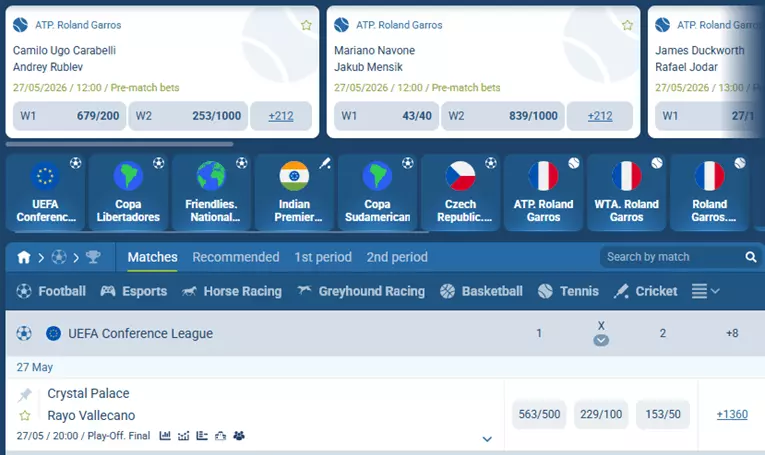Favorite Crystal Palace vs Rayo Vallecano star
This screenshot has width=765, height=455.
pos(24,415)
